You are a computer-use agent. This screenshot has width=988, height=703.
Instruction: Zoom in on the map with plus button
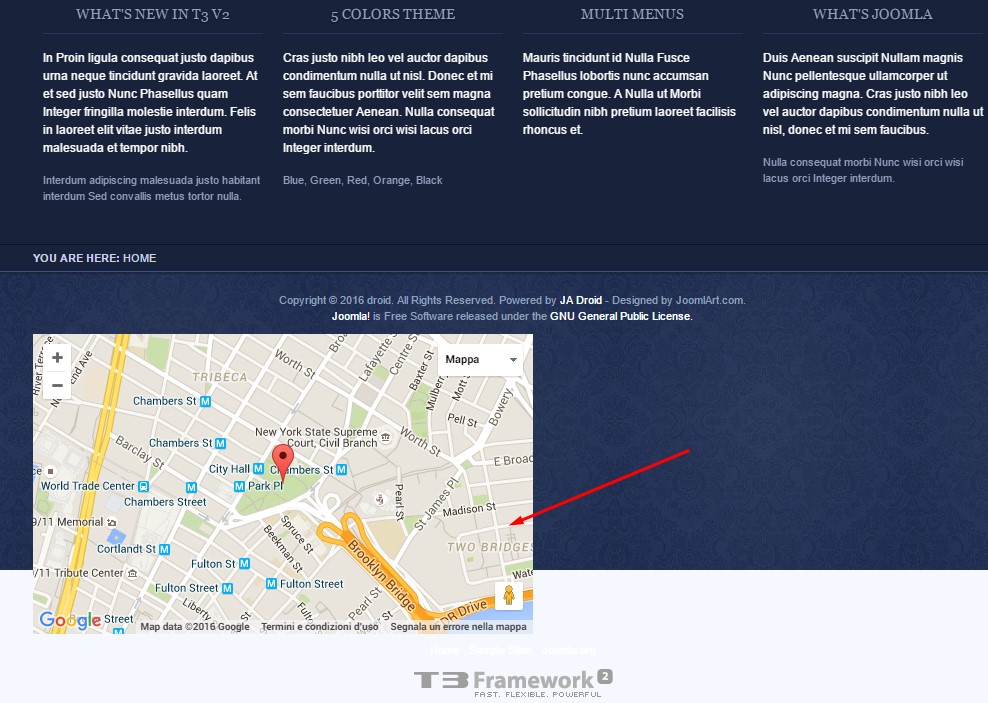coord(56,357)
